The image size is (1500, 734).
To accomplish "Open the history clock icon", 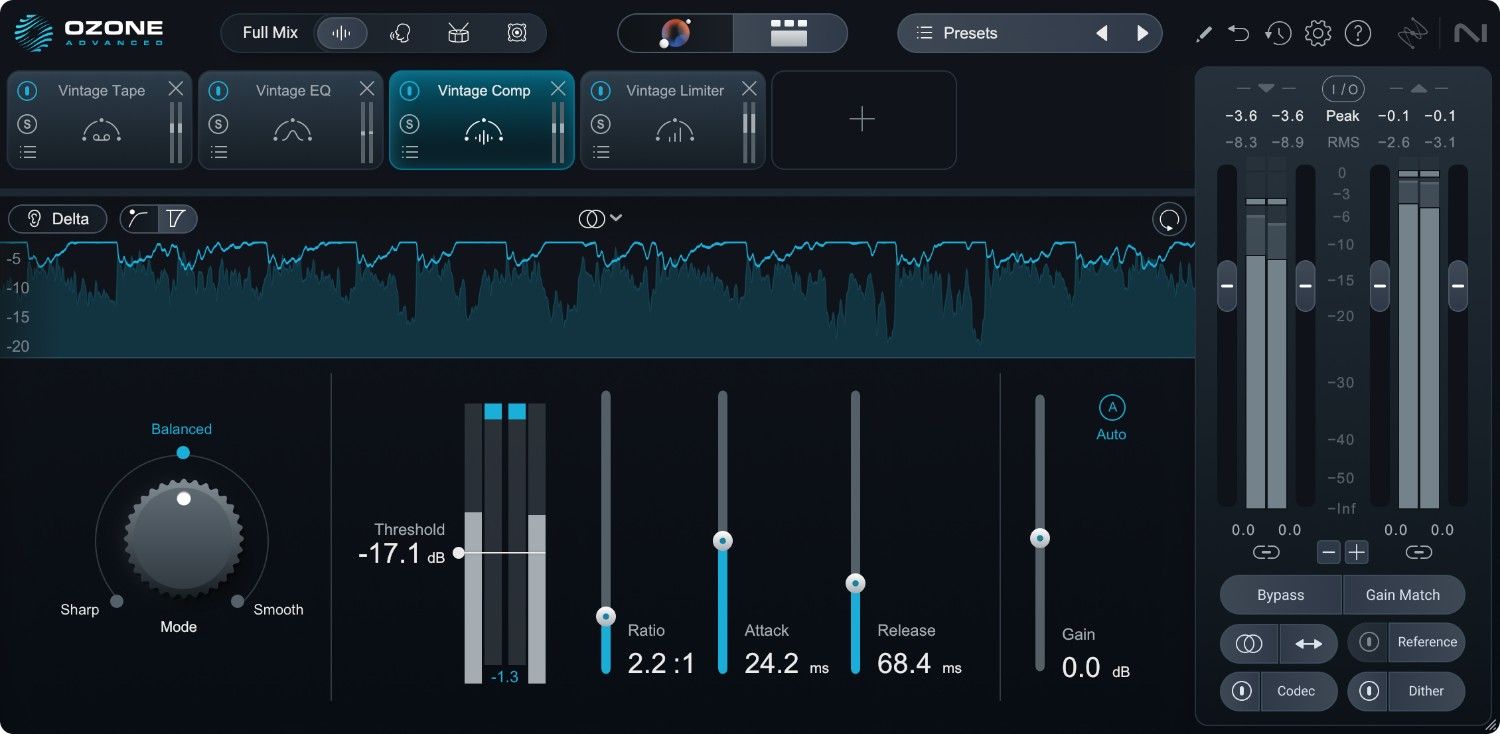I will click(1277, 33).
